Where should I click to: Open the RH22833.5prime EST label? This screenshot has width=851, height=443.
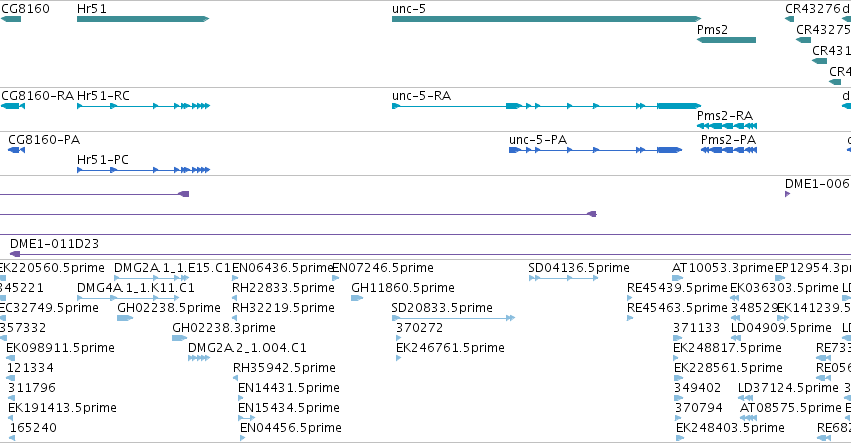click(283, 288)
